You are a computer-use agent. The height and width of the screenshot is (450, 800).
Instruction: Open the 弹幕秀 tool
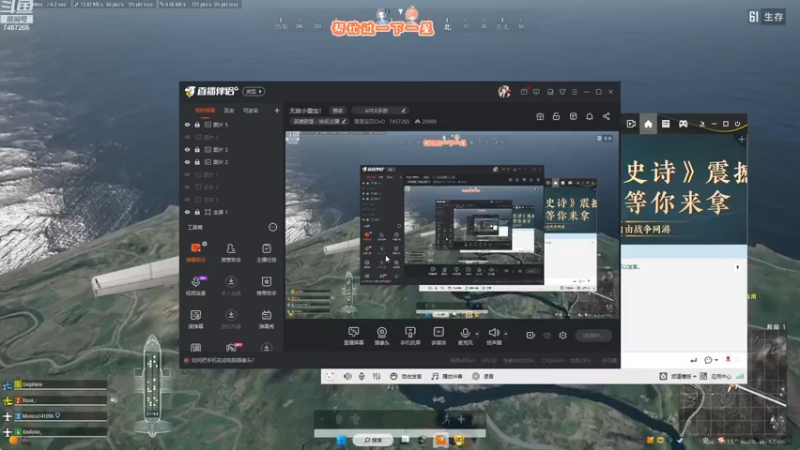[266, 319]
